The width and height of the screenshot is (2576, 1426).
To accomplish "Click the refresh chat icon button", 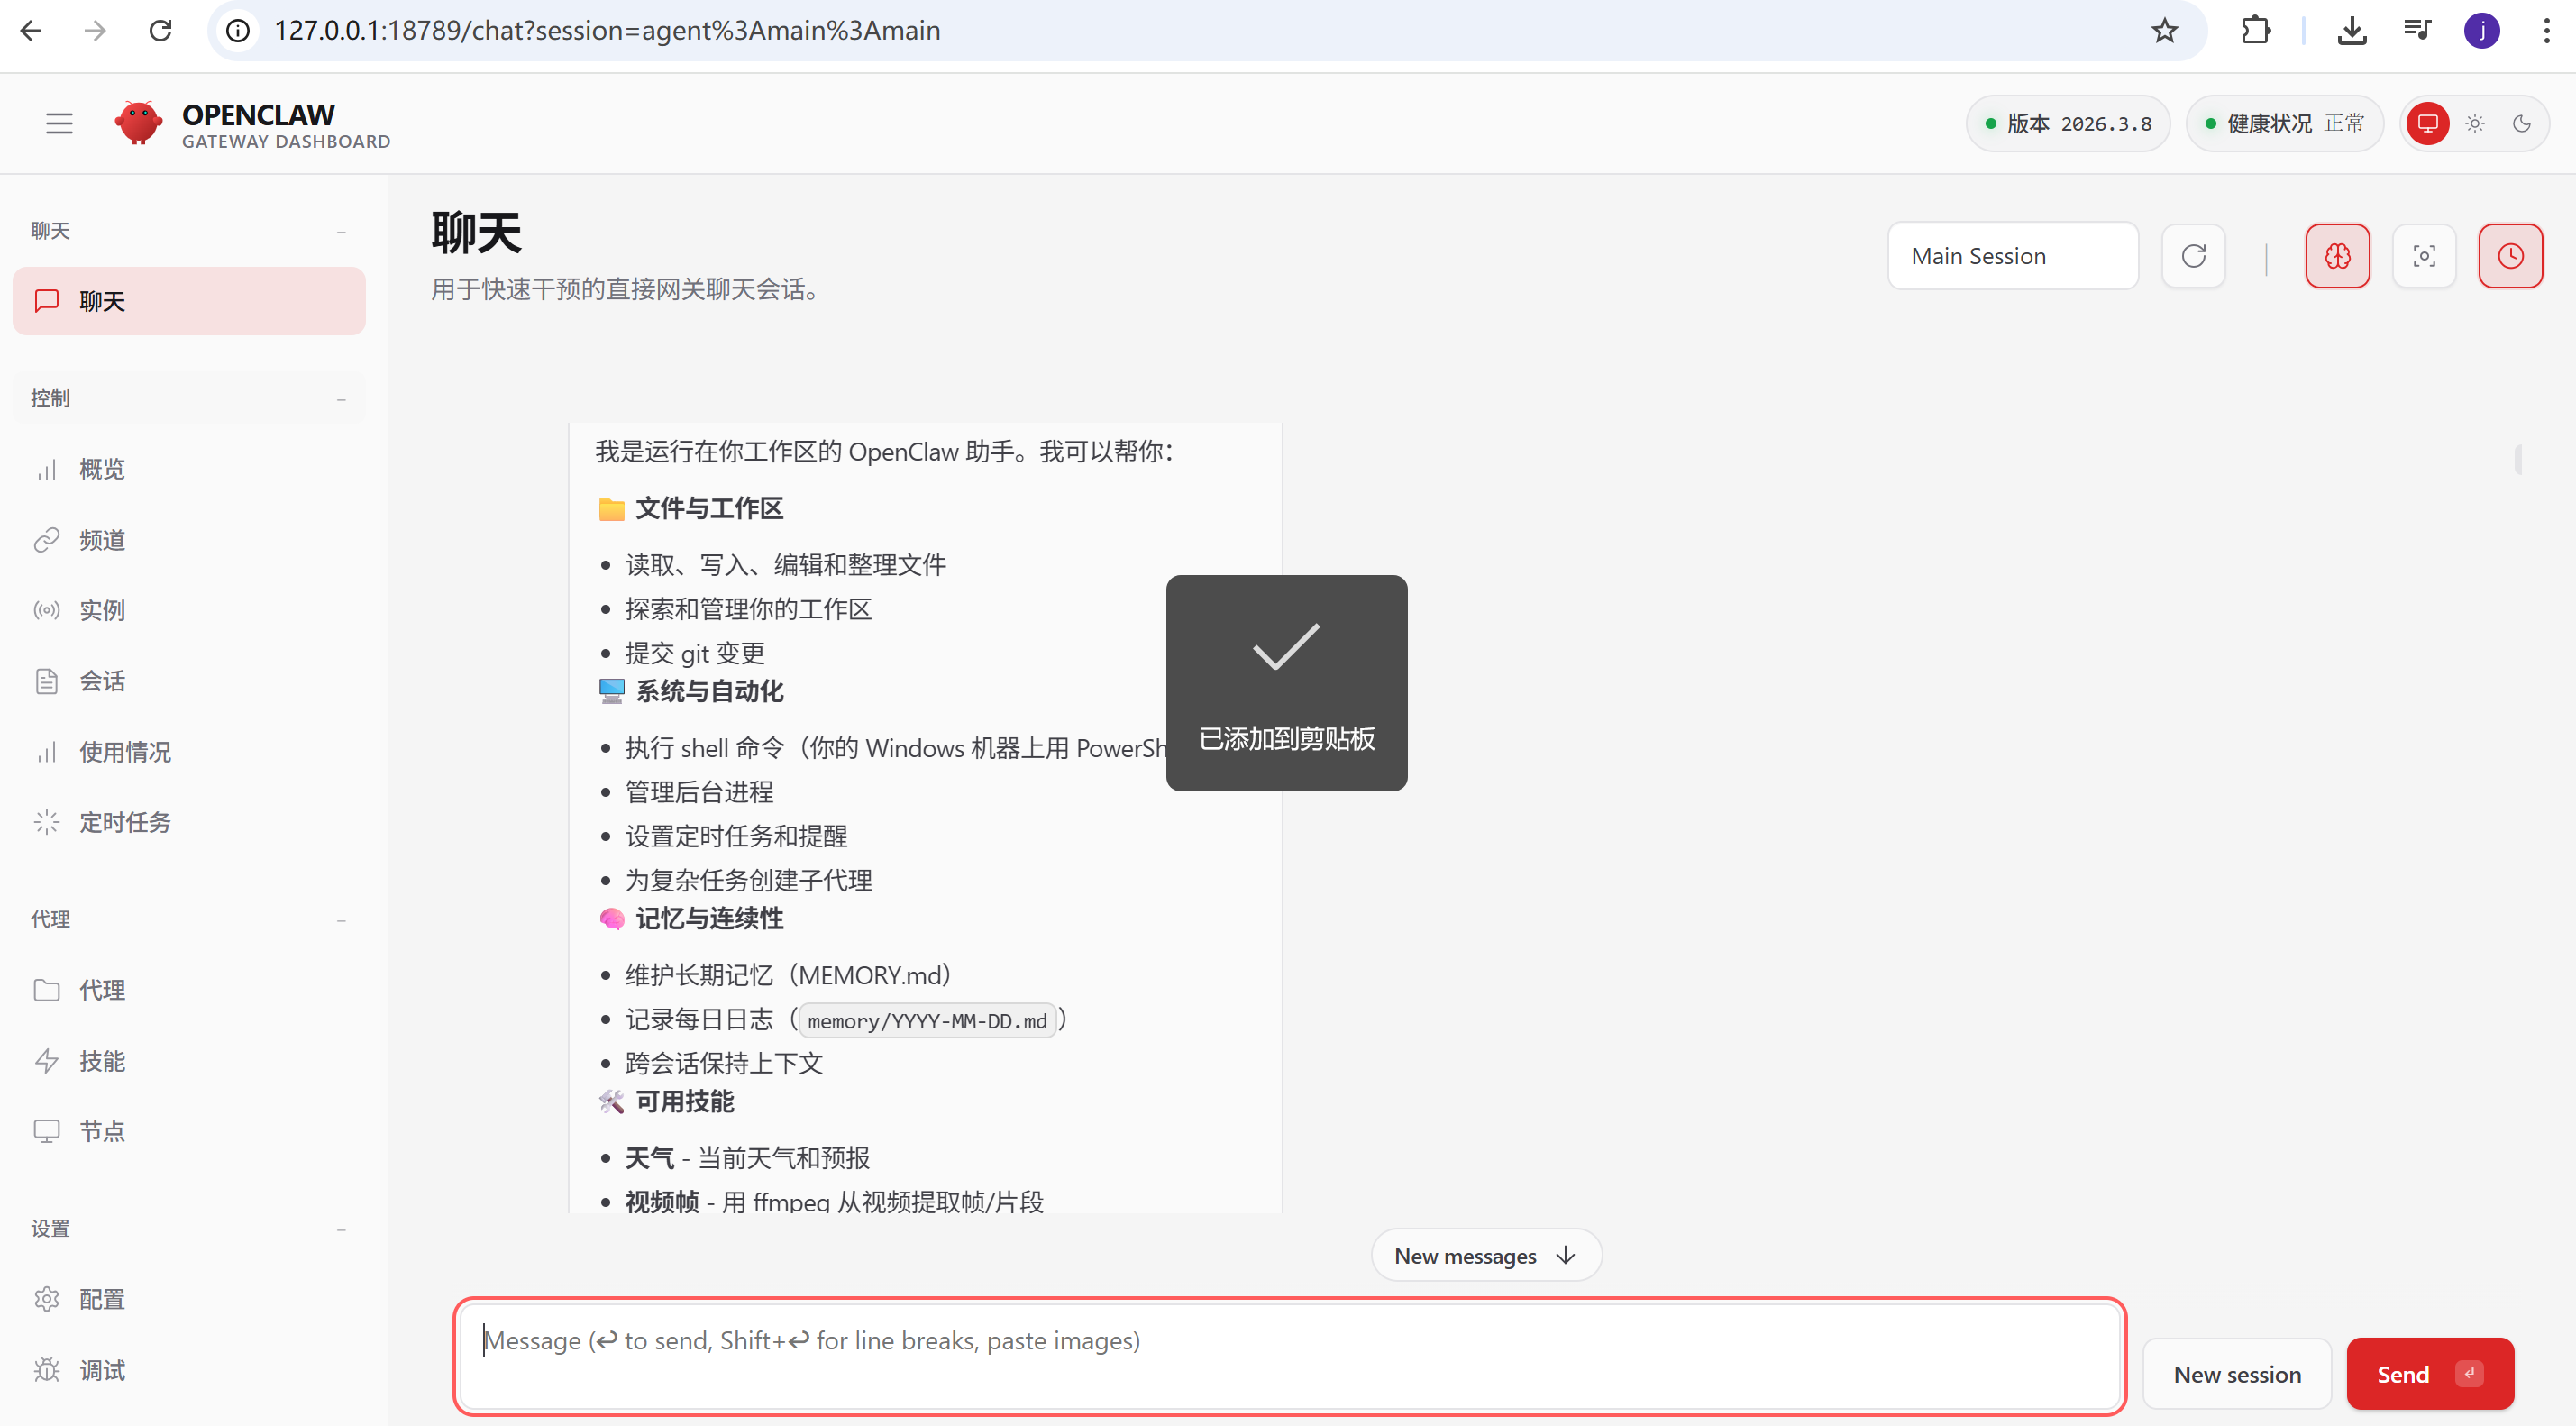I will [2193, 256].
